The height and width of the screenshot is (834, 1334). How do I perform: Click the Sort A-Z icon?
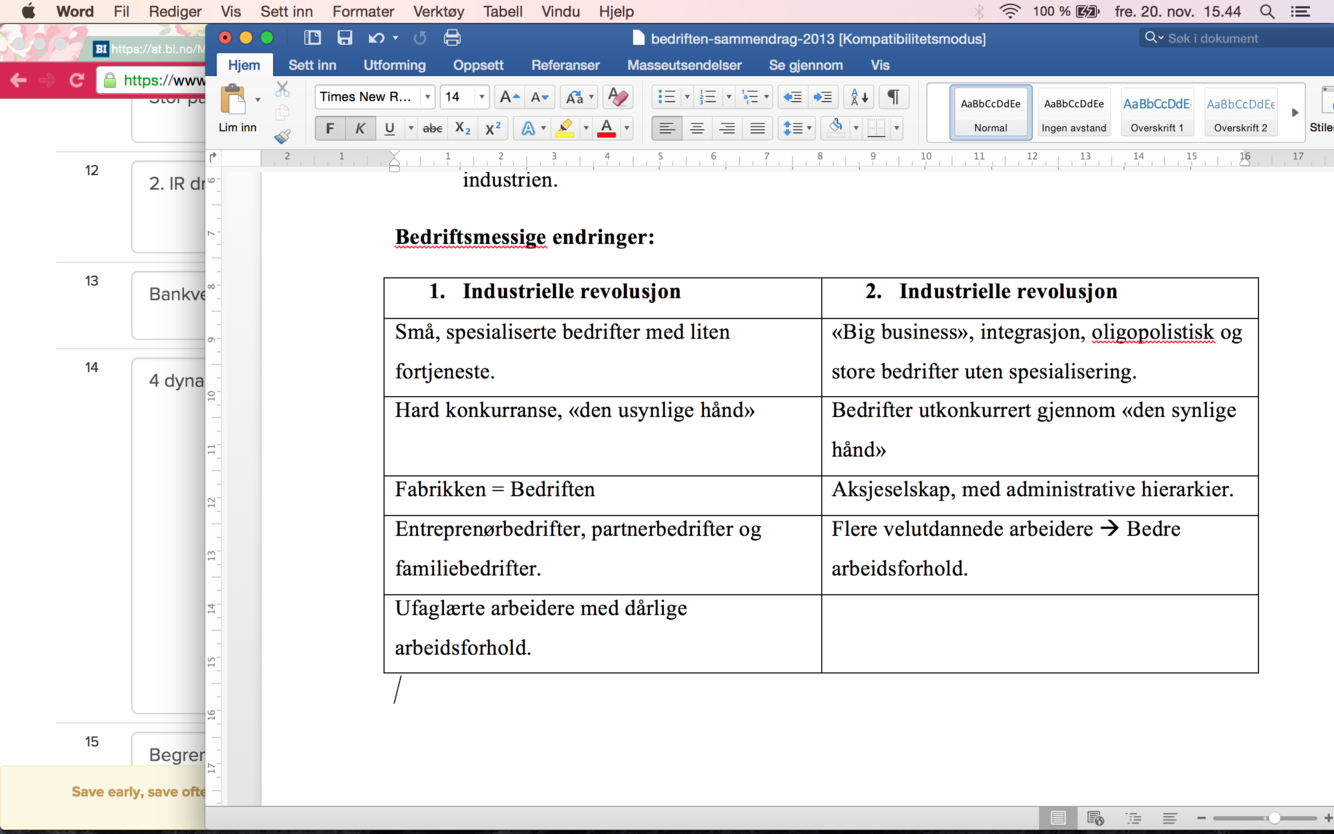(x=858, y=97)
